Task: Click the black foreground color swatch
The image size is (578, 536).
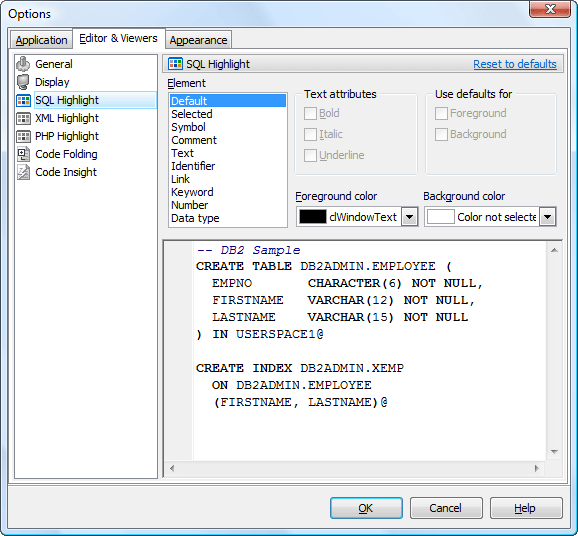Action: [x=313, y=217]
